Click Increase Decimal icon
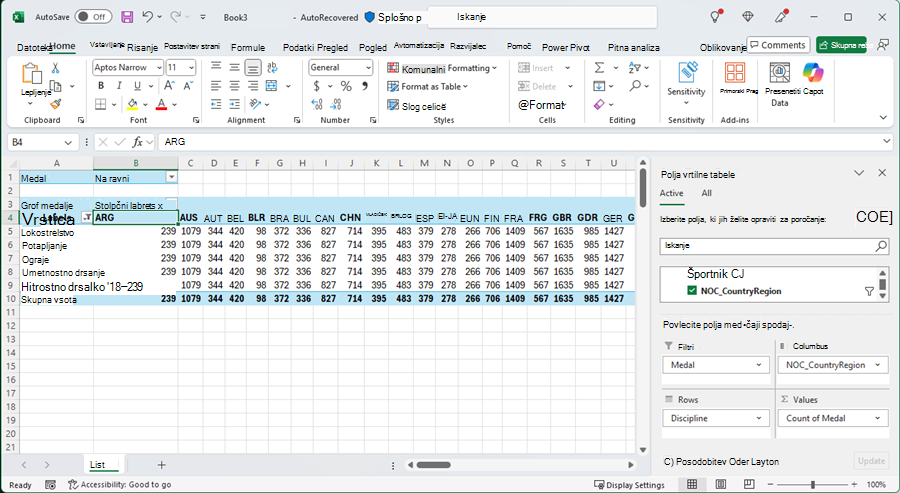Screen dimensions: 900x493 pos(317,104)
